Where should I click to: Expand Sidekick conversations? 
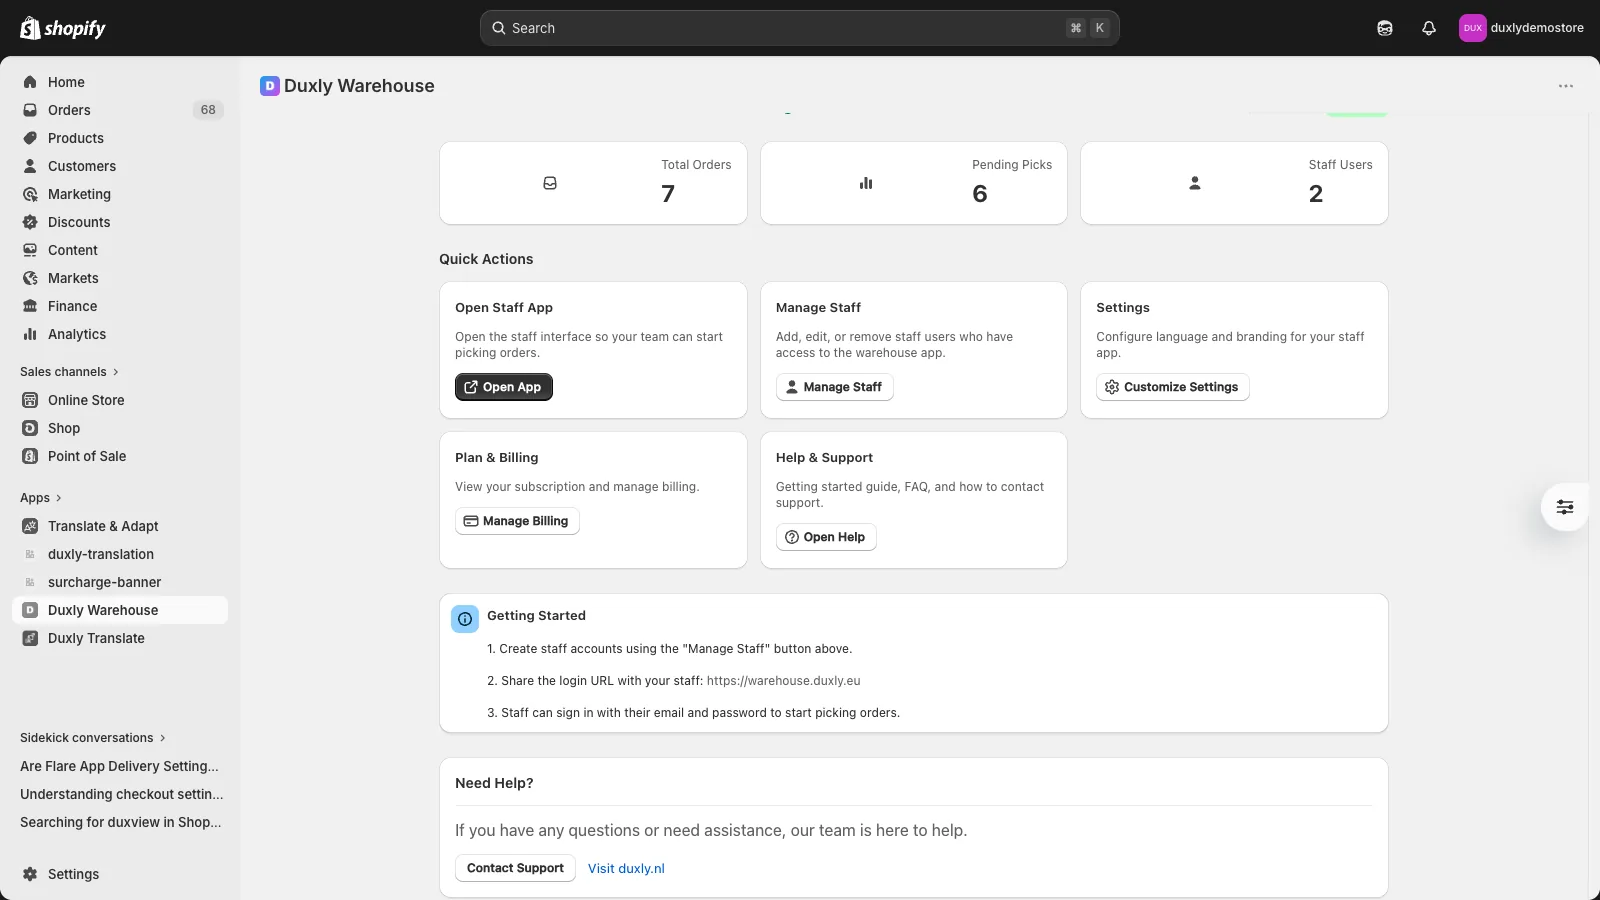pyautogui.click(x=93, y=738)
